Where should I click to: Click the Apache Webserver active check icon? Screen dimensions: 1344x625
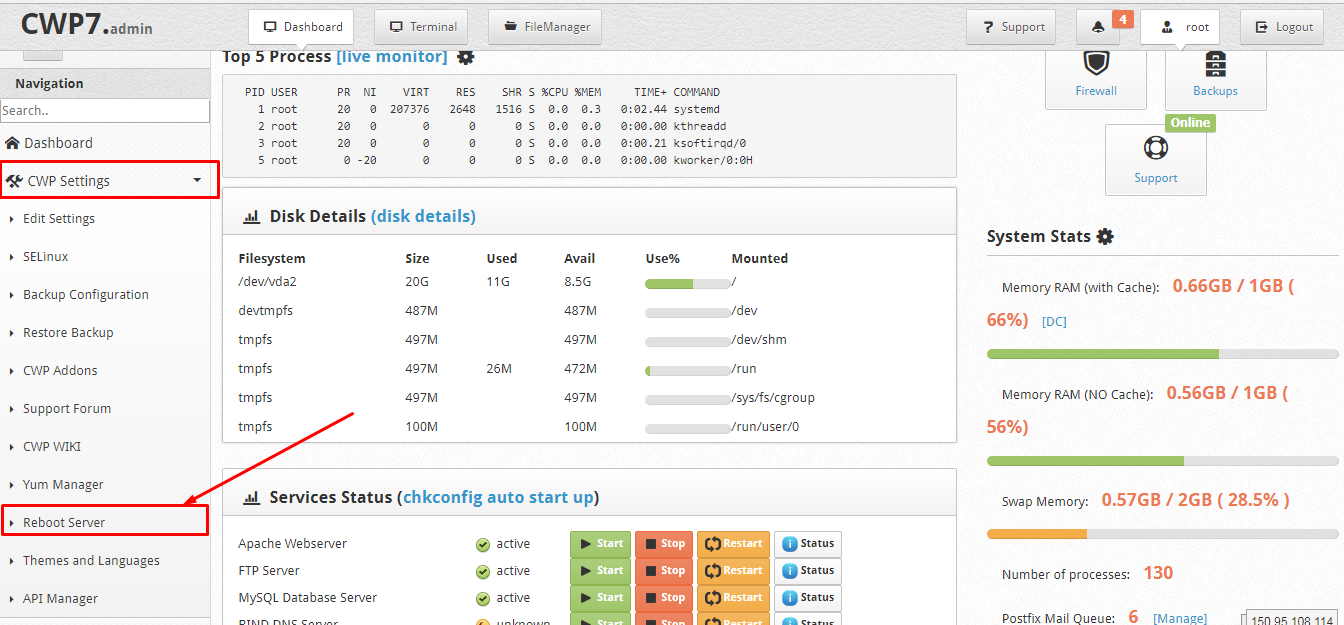pyautogui.click(x=482, y=545)
